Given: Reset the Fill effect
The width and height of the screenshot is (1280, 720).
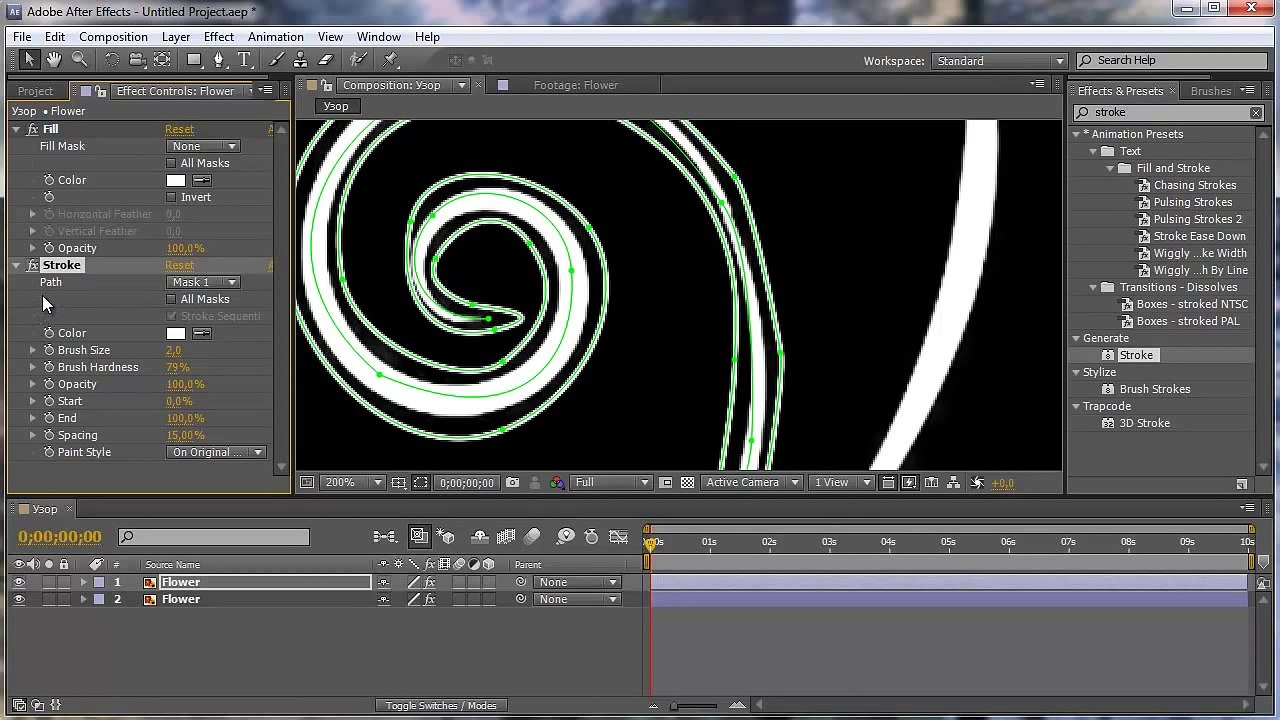Looking at the screenshot, I should pos(180,129).
